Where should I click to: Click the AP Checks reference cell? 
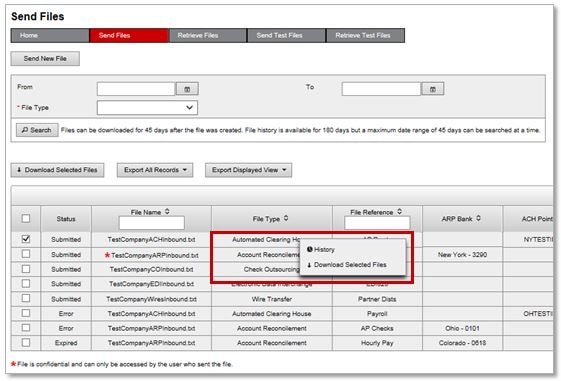coord(377,328)
